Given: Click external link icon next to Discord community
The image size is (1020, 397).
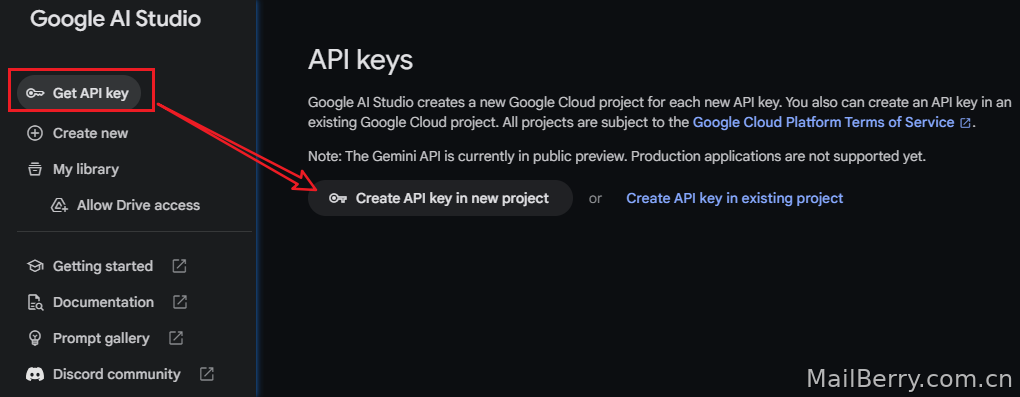Looking at the screenshot, I should [207, 374].
